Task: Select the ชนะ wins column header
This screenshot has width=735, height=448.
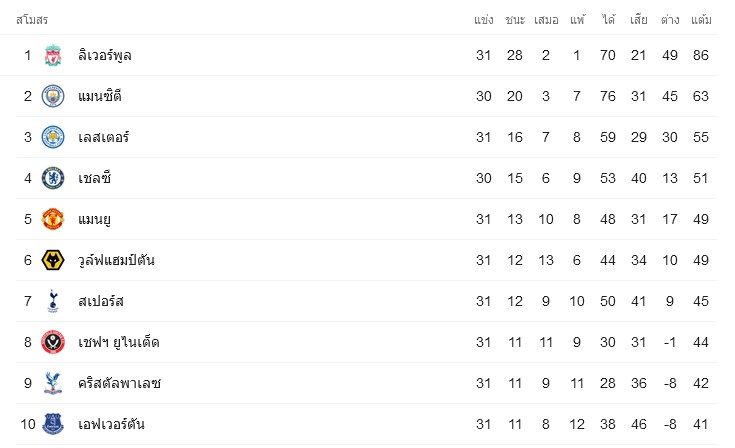Action: [x=515, y=20]
